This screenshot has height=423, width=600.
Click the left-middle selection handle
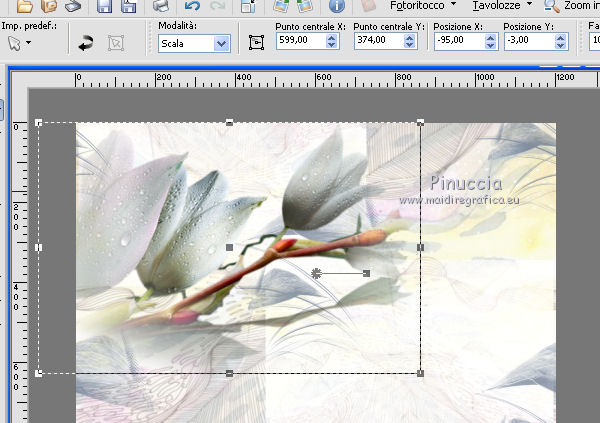[x=38, y=248]
